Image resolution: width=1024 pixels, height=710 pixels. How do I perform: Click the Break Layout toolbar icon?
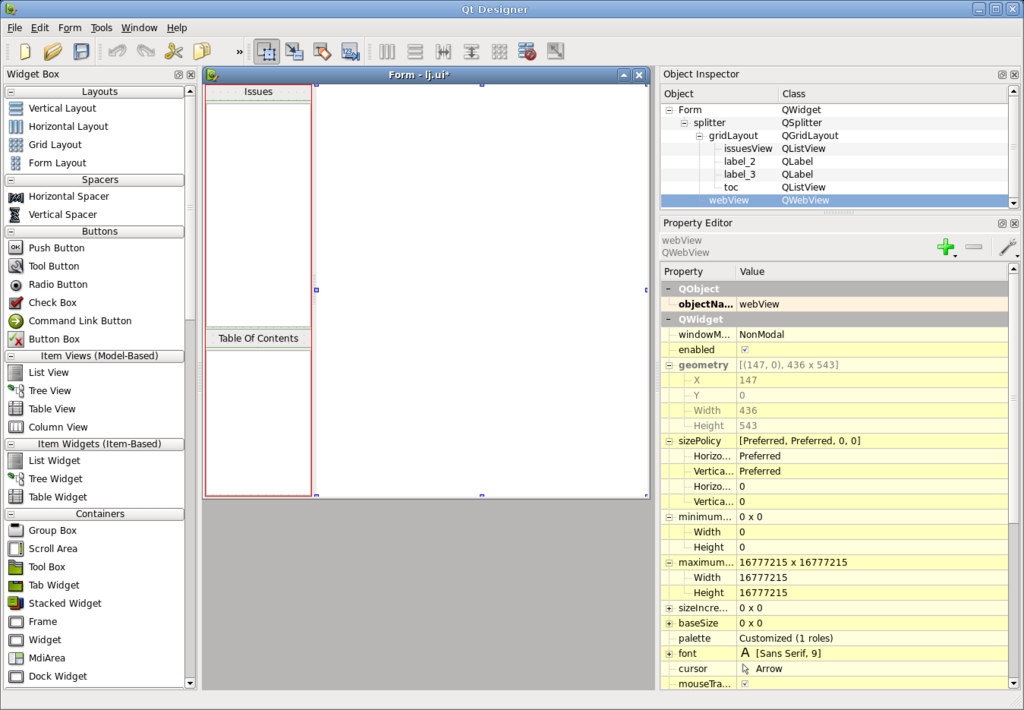click(x=527, y=51)
